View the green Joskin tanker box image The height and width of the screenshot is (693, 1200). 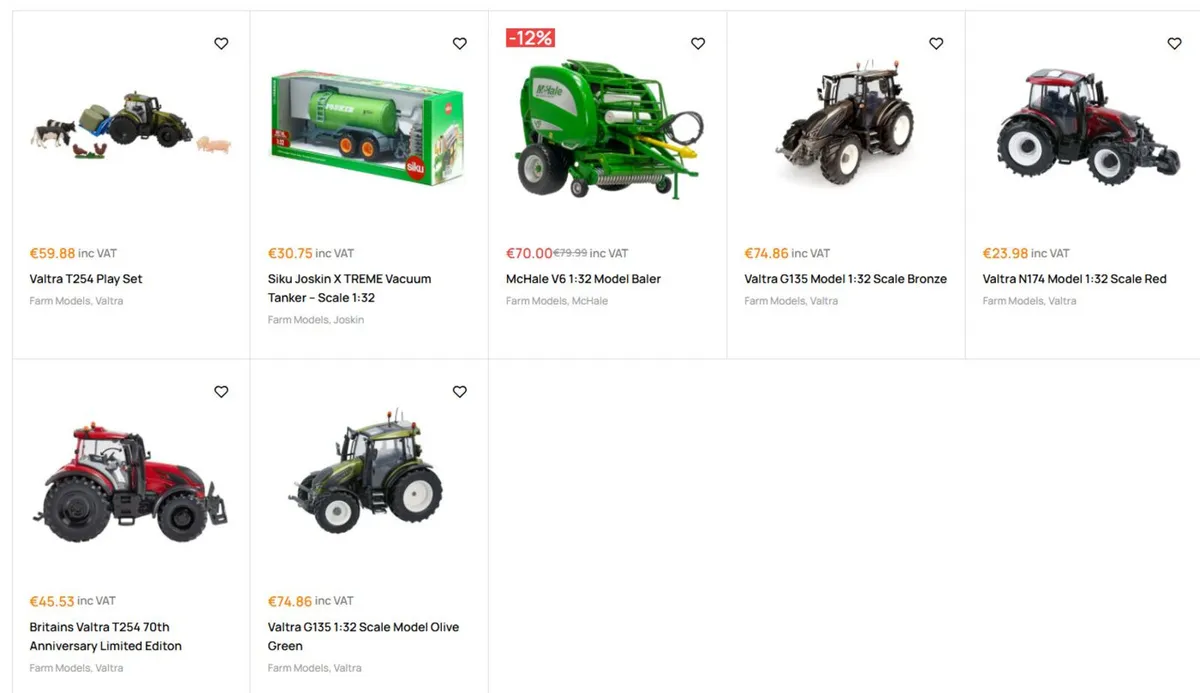pyautogui.click(x=368, y=127)
